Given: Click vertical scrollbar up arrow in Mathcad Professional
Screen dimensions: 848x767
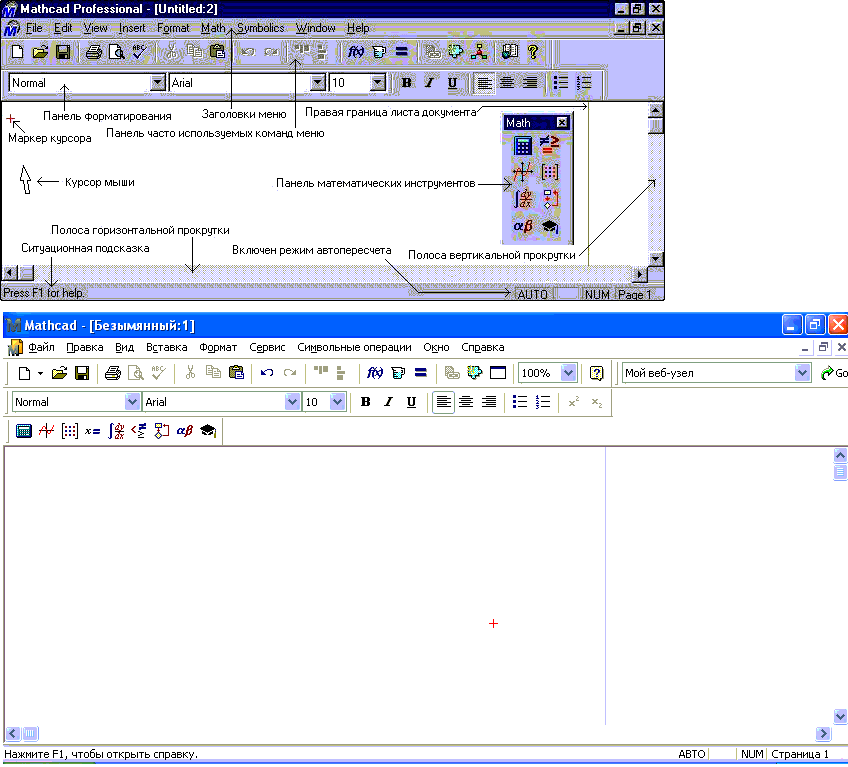Looking at the screenshot, I should pyautogui.click(x=655, y=110).
